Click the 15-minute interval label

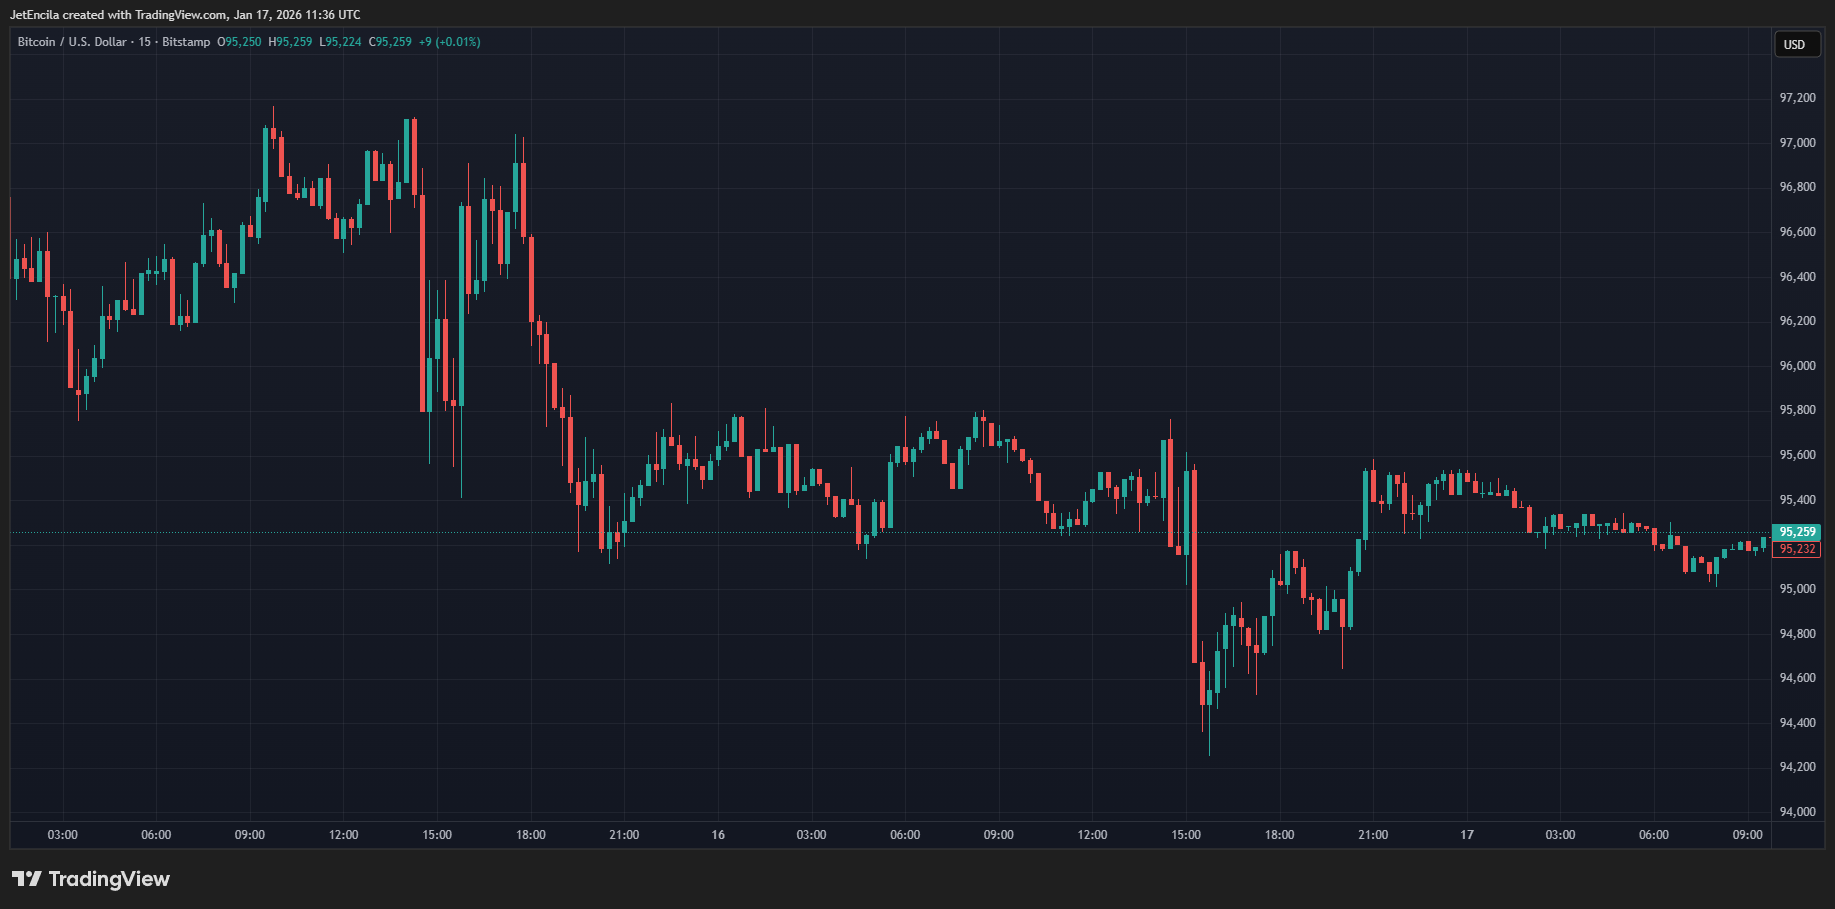[143, 42]
